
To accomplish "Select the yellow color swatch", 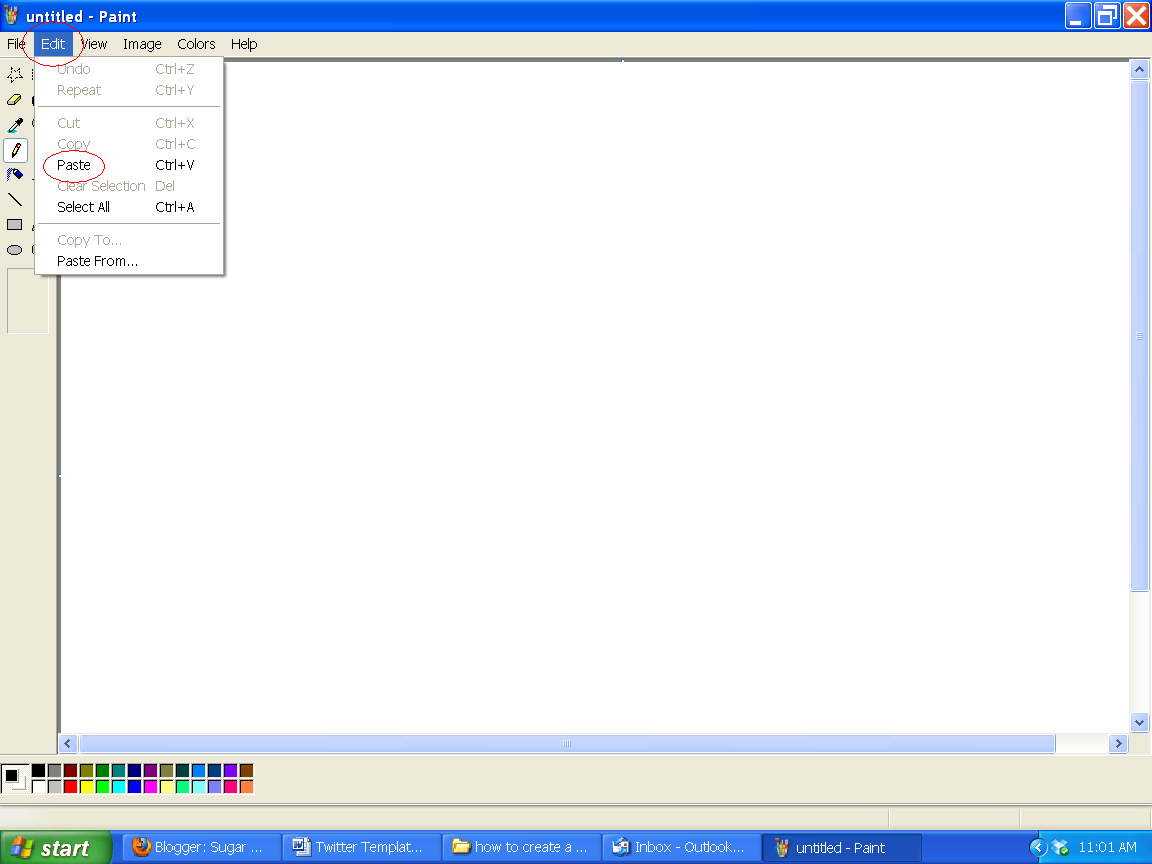I will tap(87, 786).
